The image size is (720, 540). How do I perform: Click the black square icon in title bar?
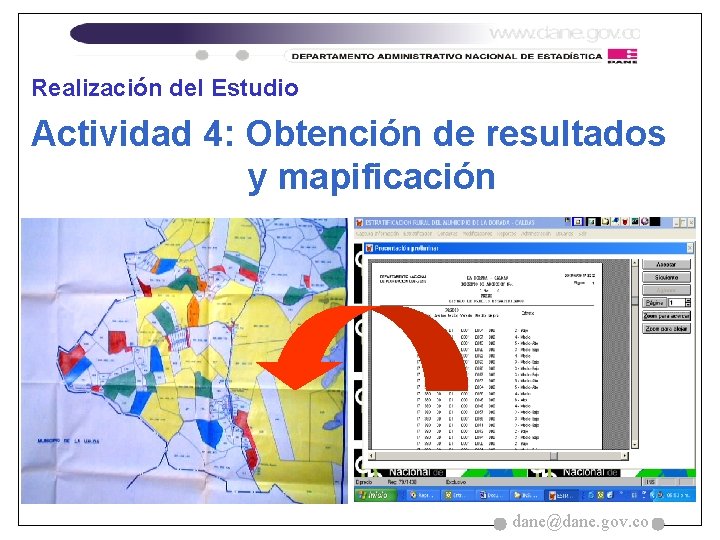point(655,222)
